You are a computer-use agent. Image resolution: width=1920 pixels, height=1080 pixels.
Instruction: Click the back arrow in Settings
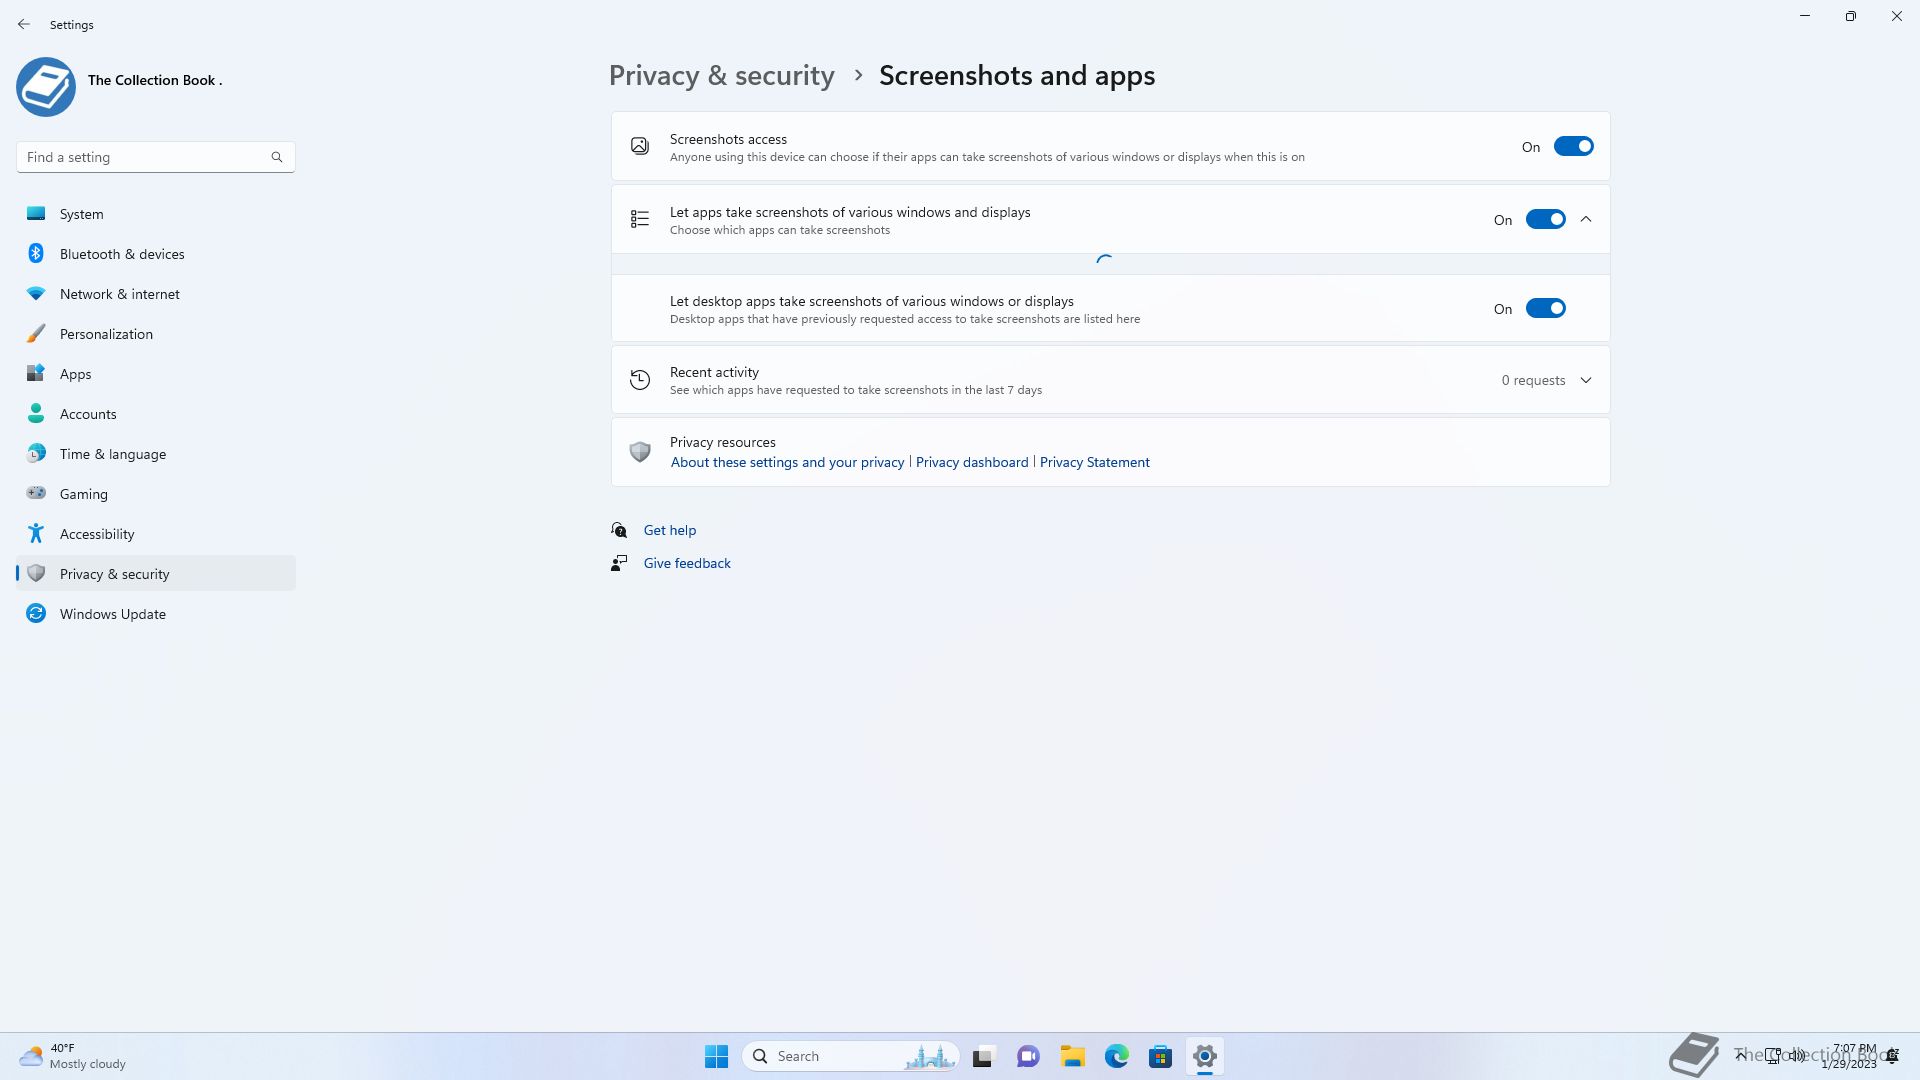pyautogui.click(x=24, y=24)
